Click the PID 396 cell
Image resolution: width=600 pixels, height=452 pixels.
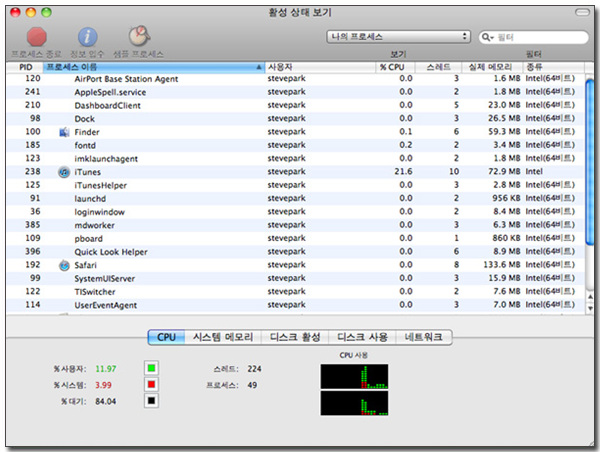tap(33, 251)
